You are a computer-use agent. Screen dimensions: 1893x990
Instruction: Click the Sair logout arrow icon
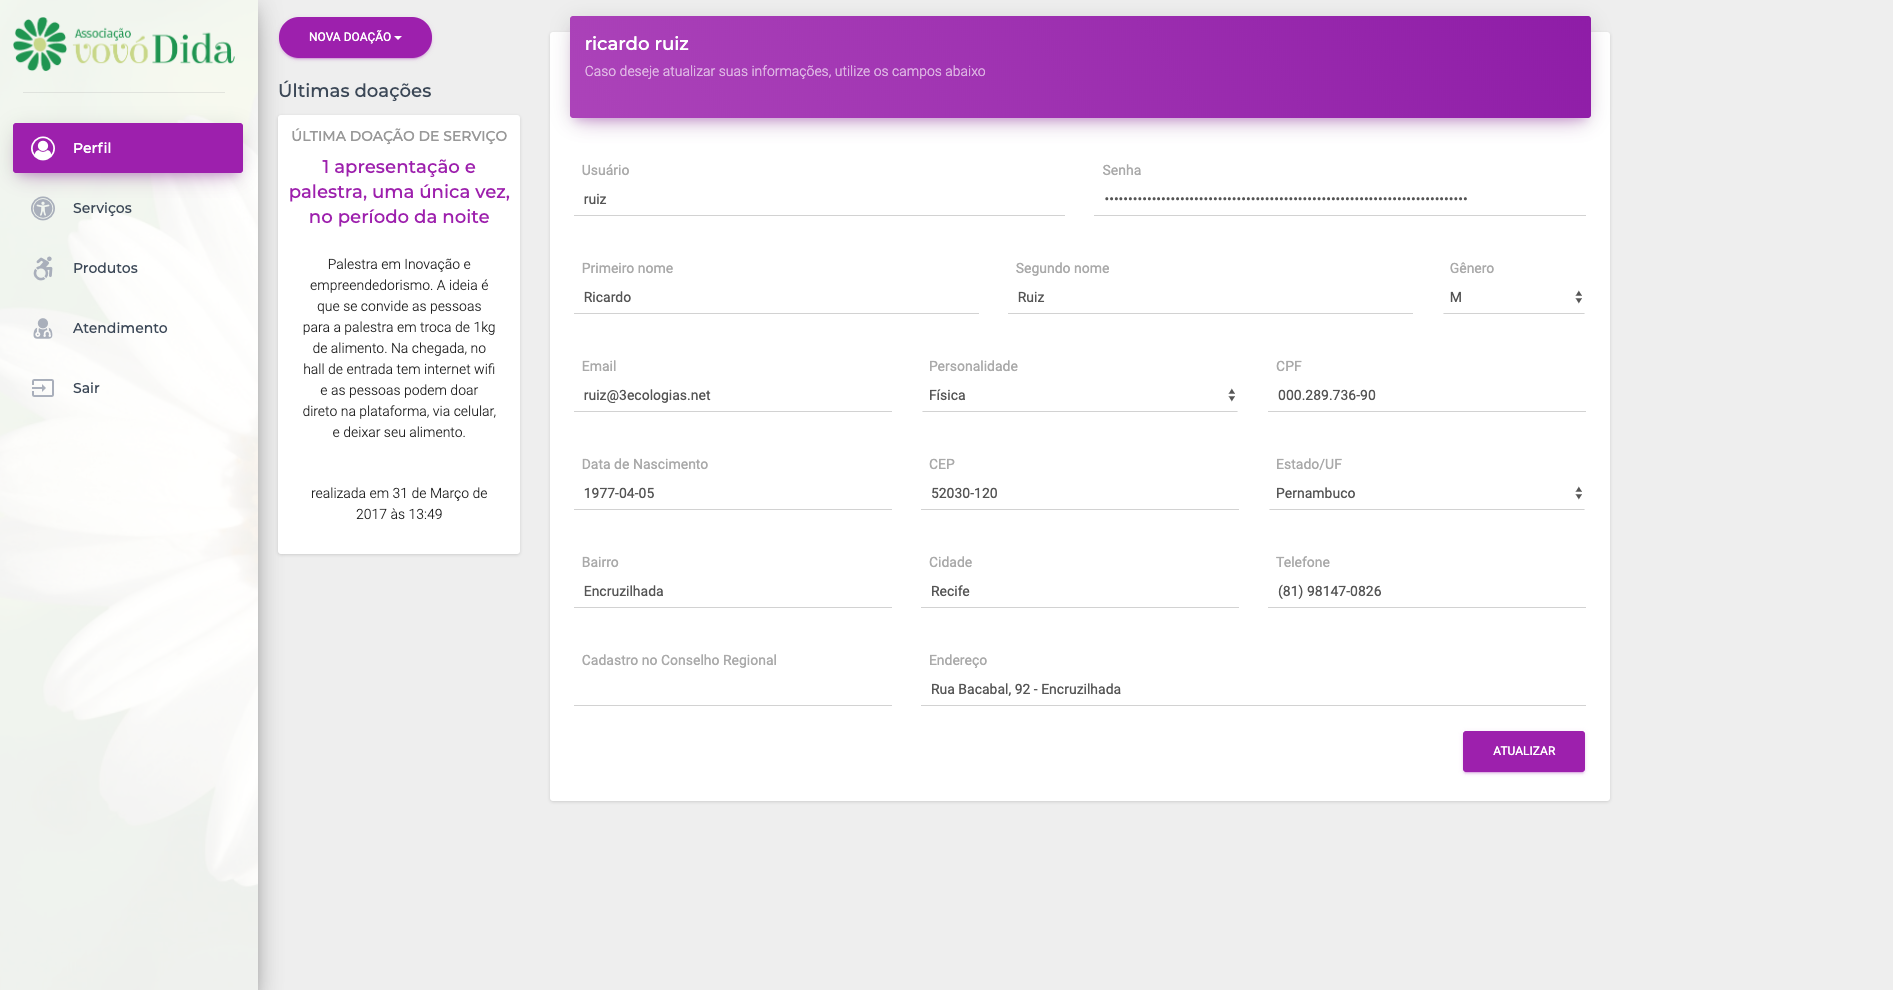pyautogui.click(x=43, y=388)
